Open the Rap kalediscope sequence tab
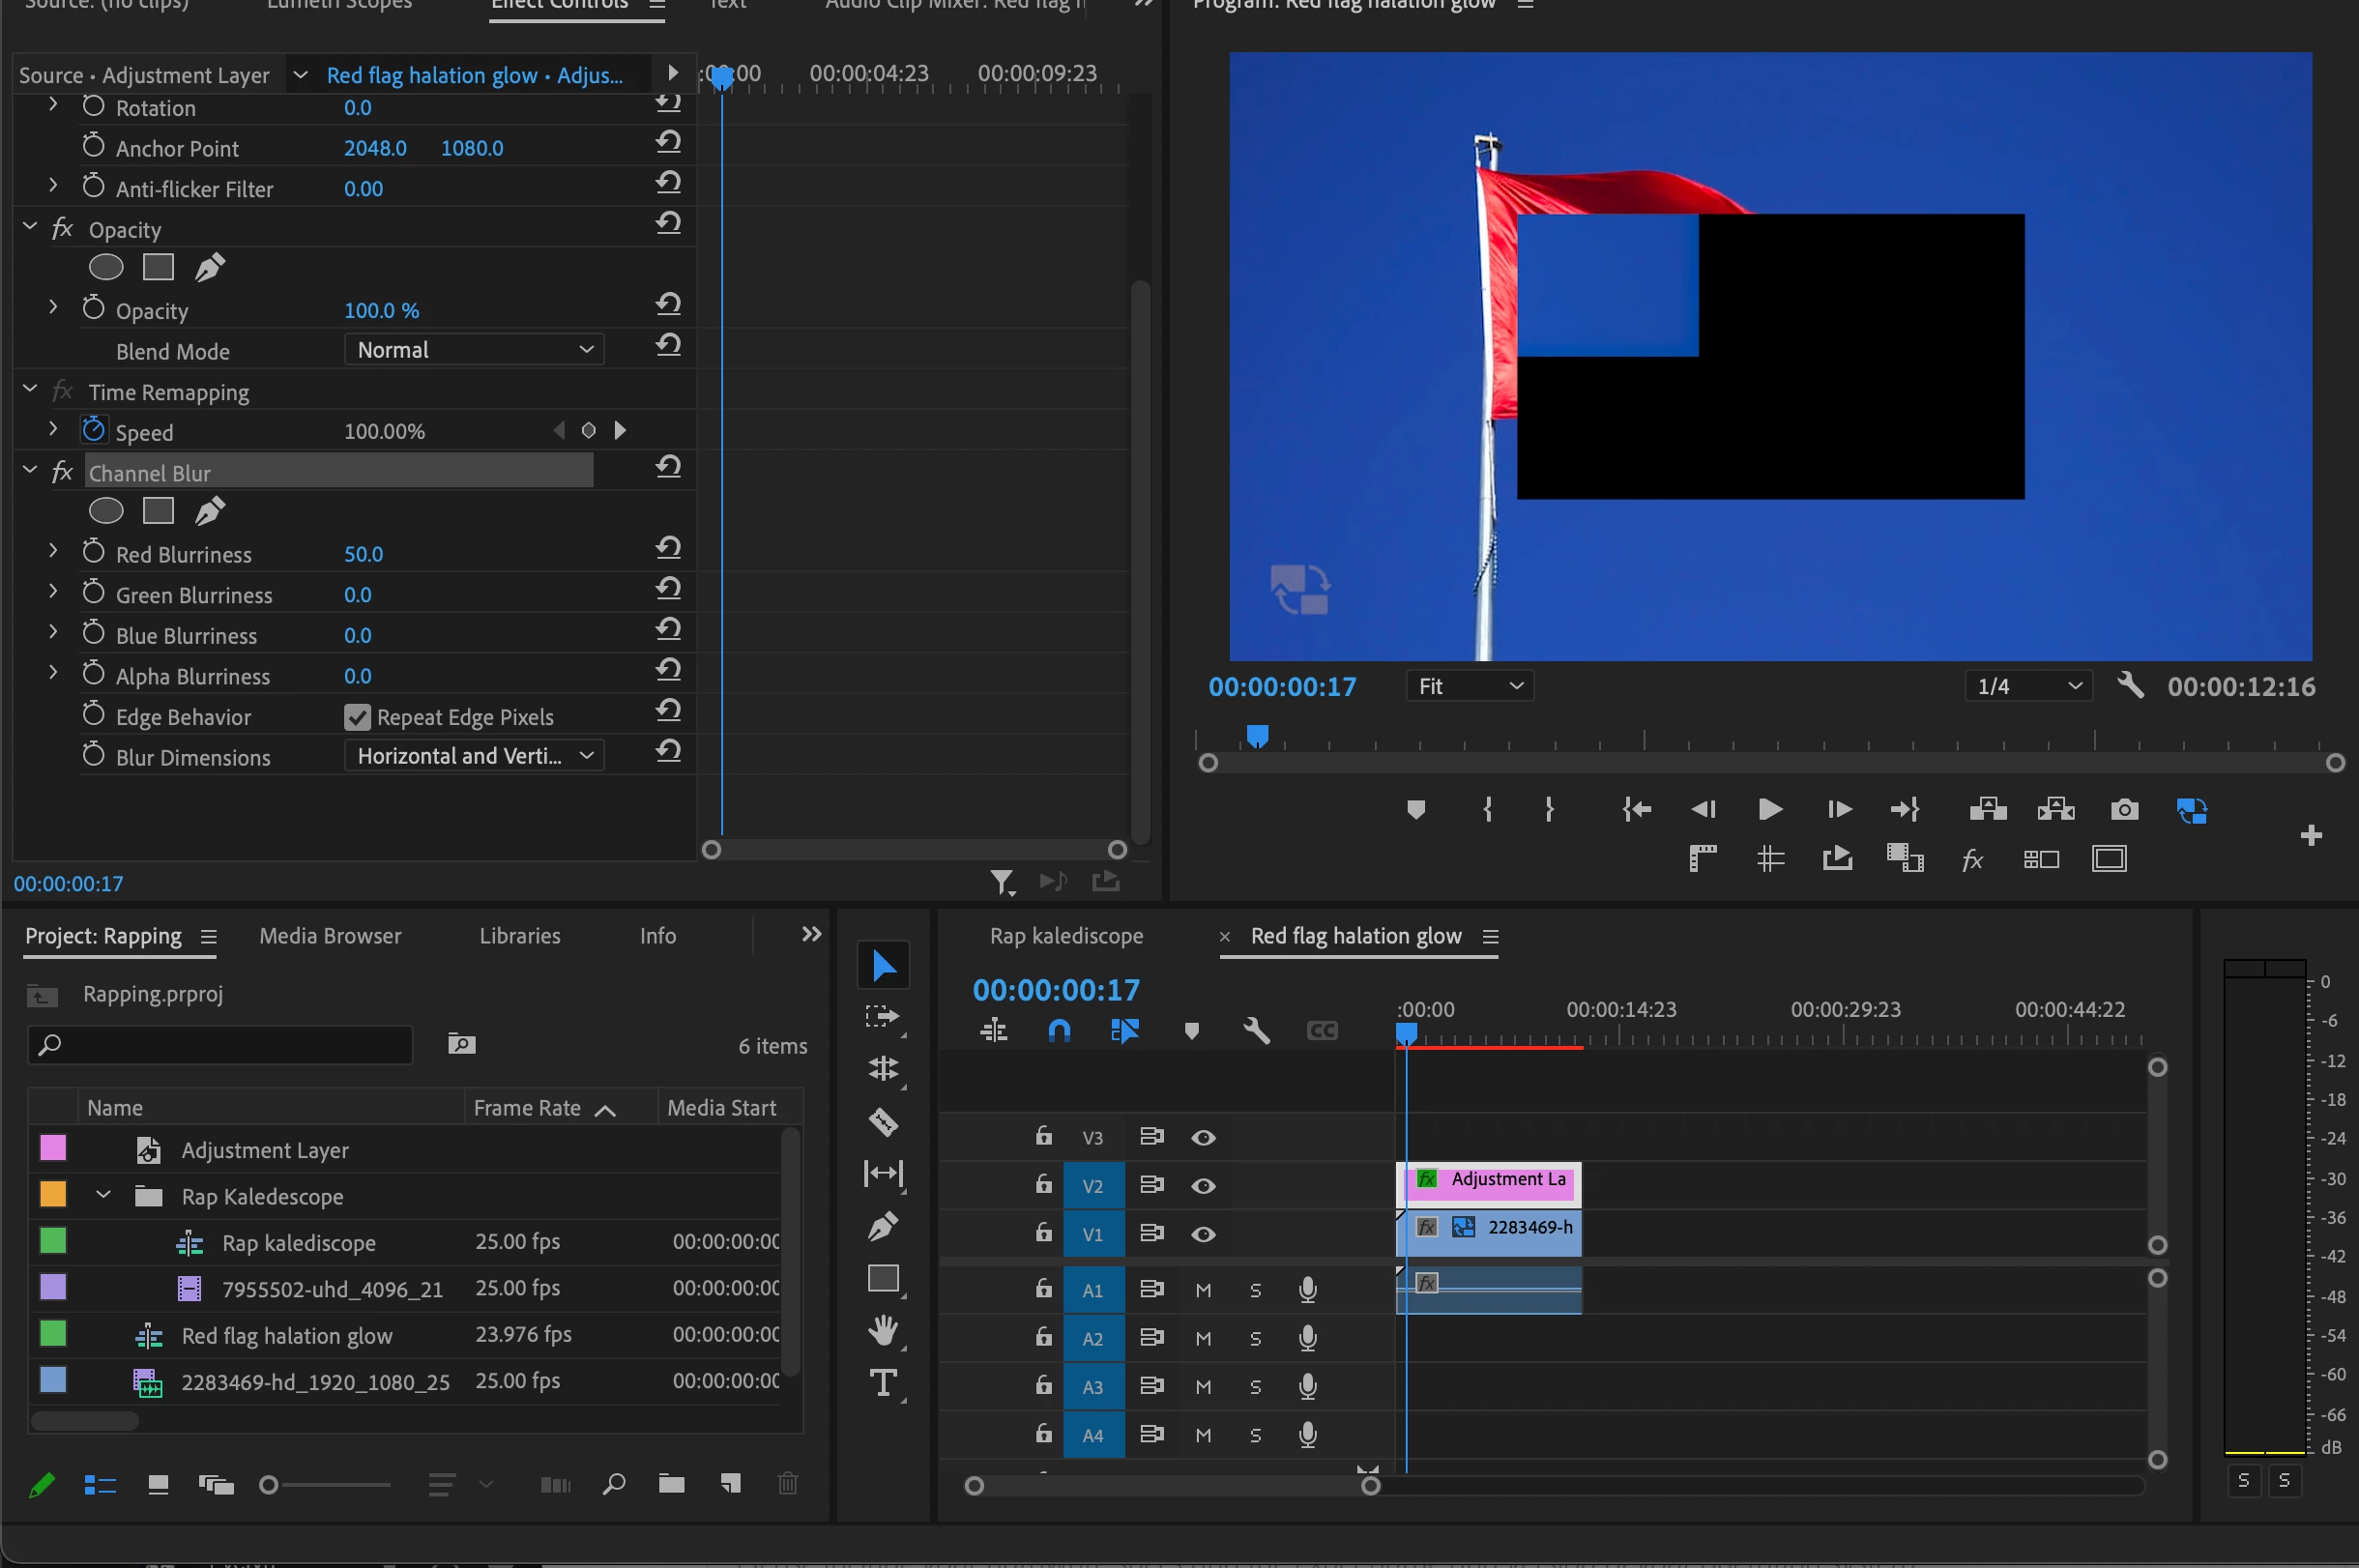Screen dimensions: 2359x1568 tap(1066, 936)
